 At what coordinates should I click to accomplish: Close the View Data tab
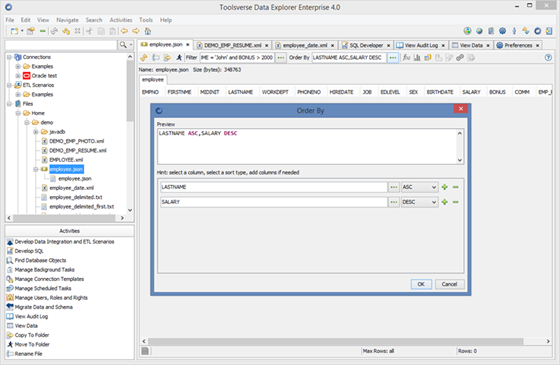pyautogui.click(x=488, y=45)
